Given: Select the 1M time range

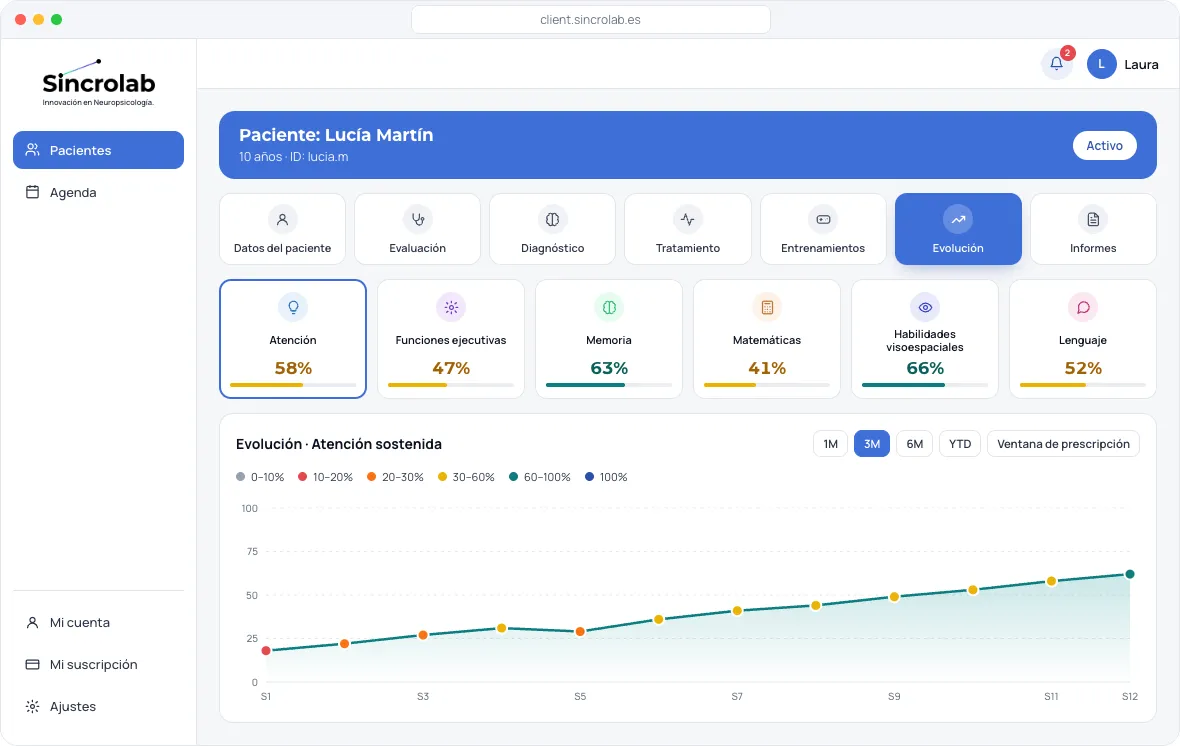Looking at the screenshot, I should tap(830, 444).
